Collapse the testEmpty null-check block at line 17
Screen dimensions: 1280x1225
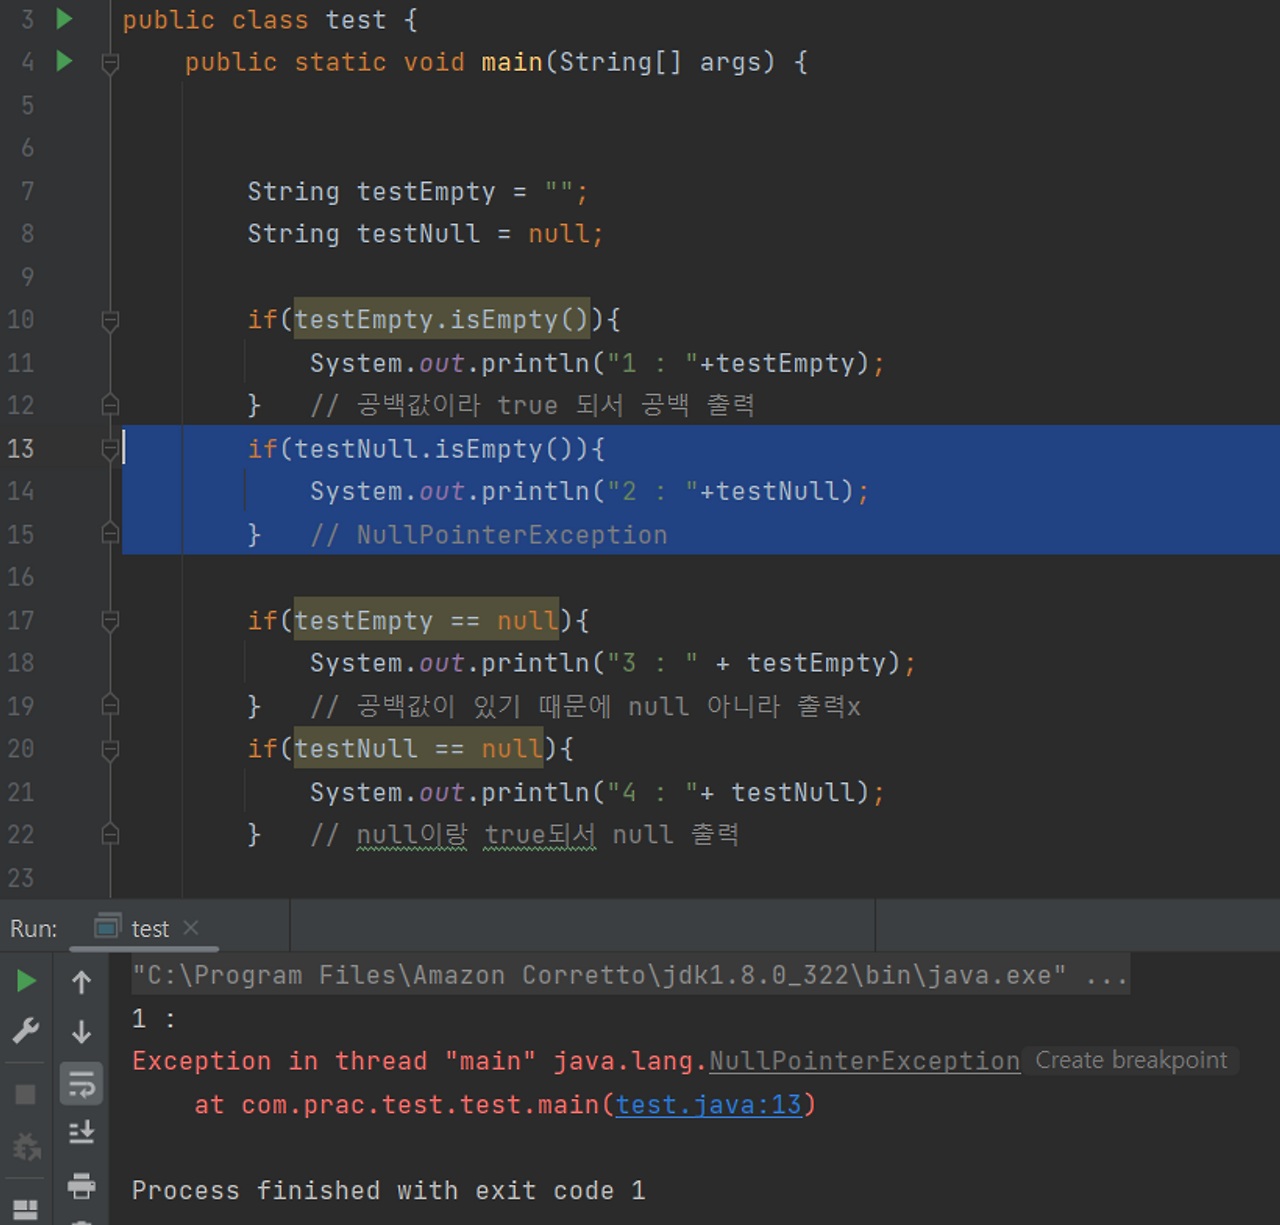click(110, 620)
